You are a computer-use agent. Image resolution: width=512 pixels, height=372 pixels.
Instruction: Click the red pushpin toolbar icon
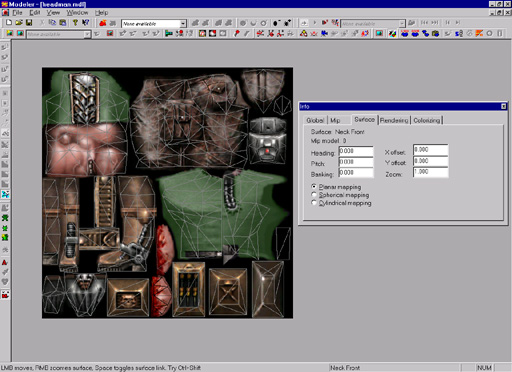point(237,33)
